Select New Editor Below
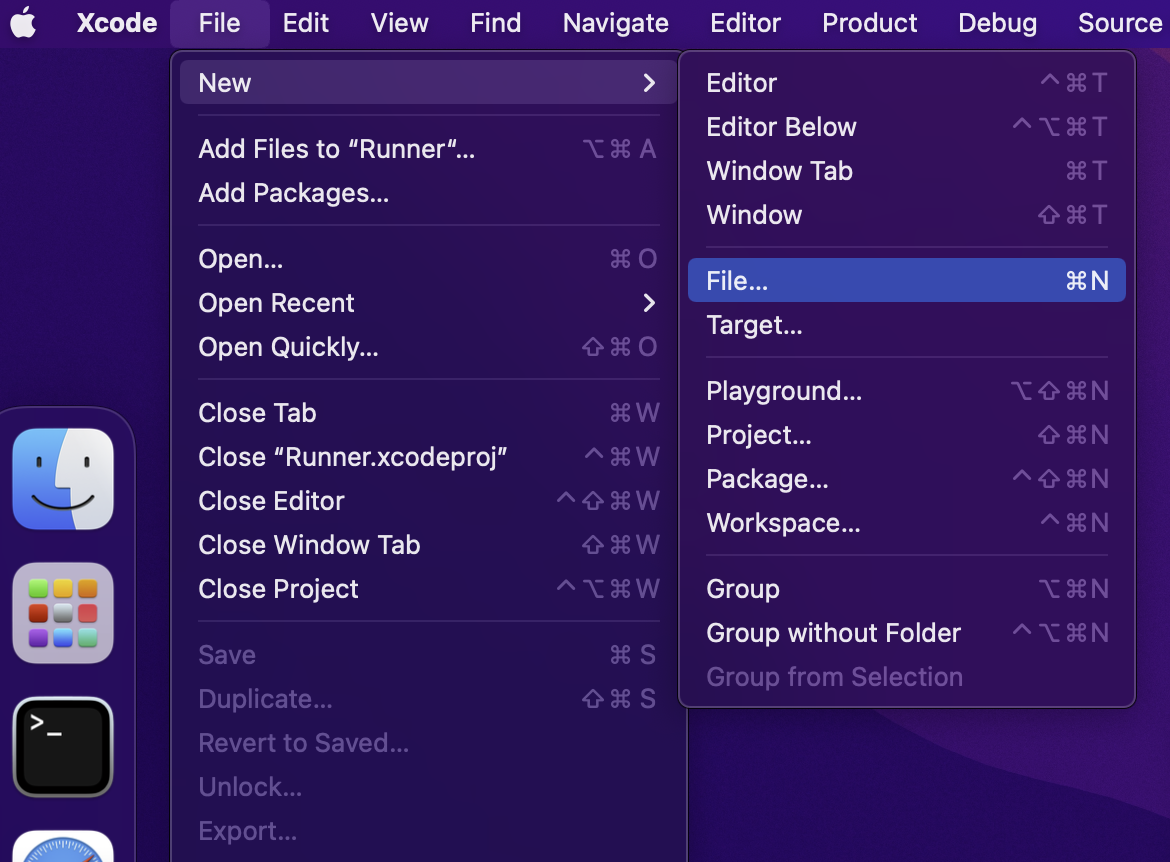 pos(907,126)
